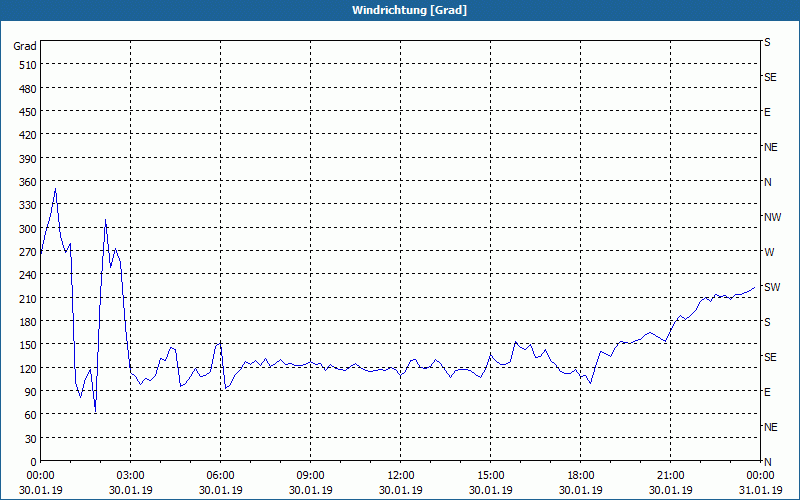
Task: Click the 21:00 time label
Action: [670, 476]
